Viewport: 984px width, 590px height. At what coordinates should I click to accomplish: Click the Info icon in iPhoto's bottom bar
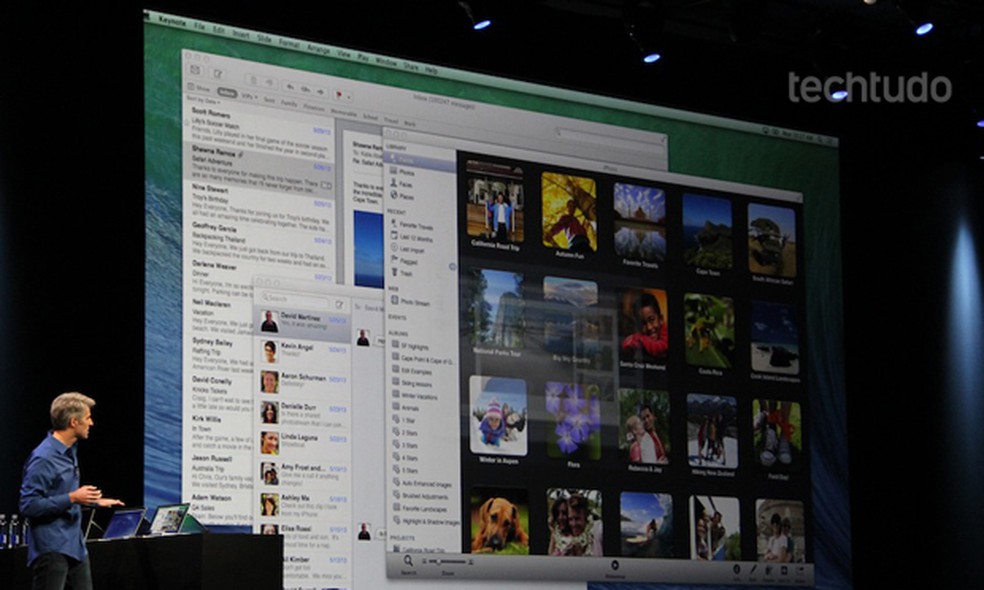(736, 567)
